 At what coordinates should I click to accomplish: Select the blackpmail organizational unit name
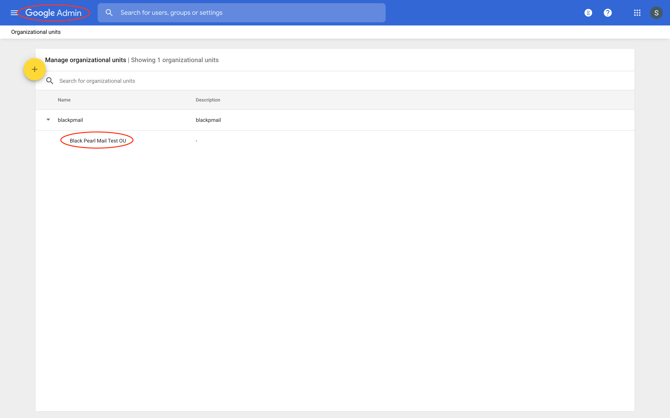coord(71,120)
